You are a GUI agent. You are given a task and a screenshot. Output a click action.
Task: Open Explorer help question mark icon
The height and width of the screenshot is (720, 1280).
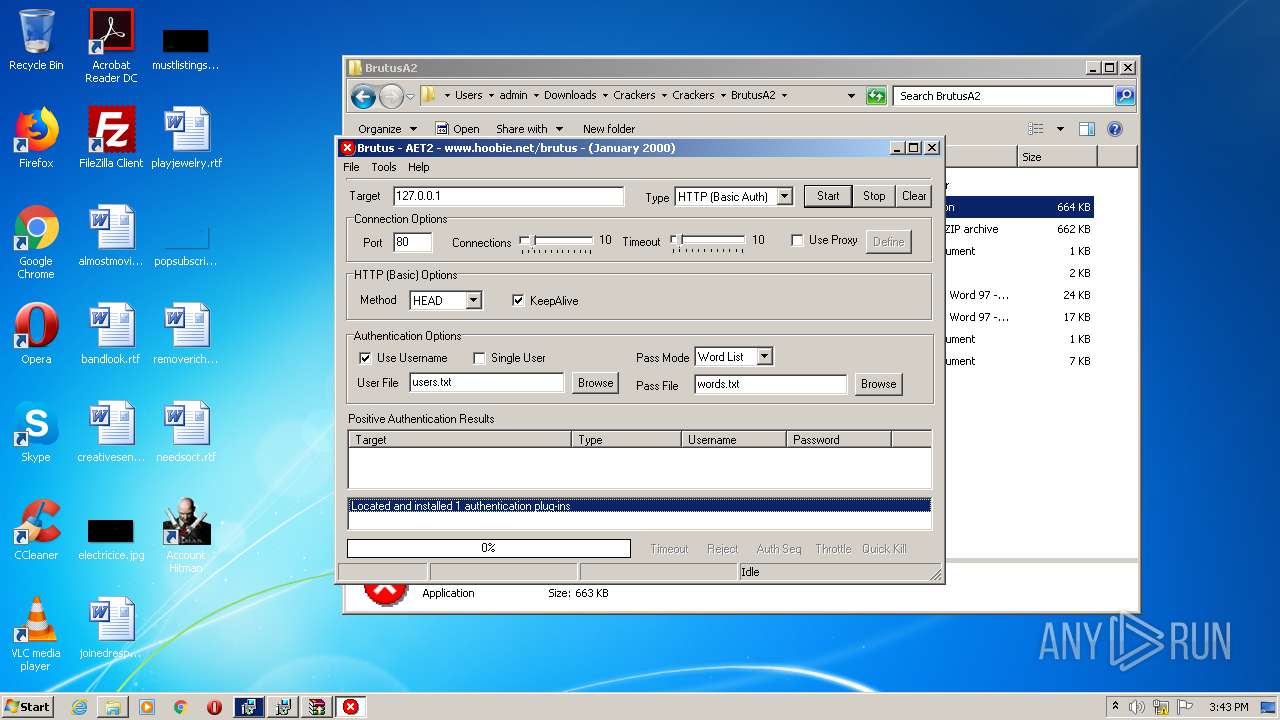[x=1115, y=129]
